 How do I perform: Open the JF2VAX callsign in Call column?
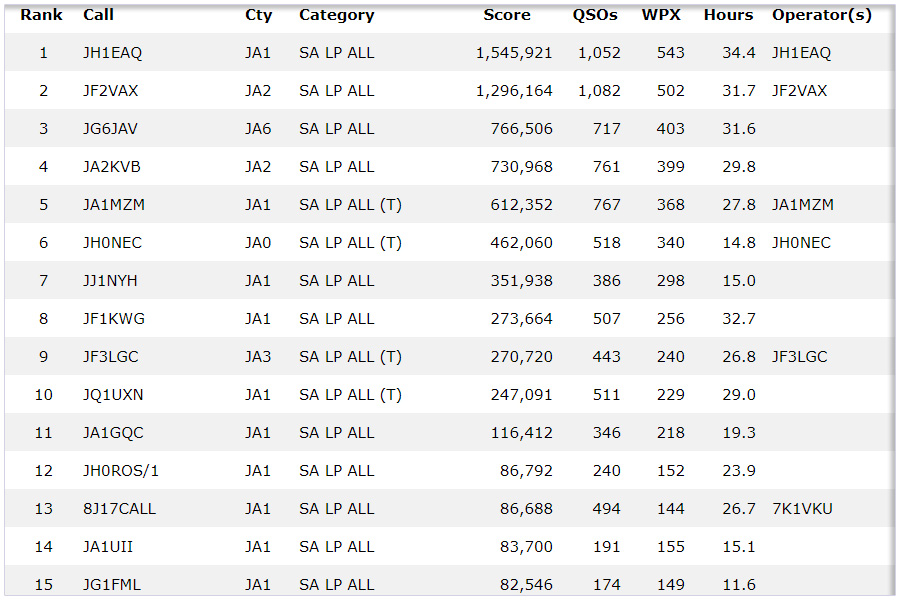pos(111,91)
